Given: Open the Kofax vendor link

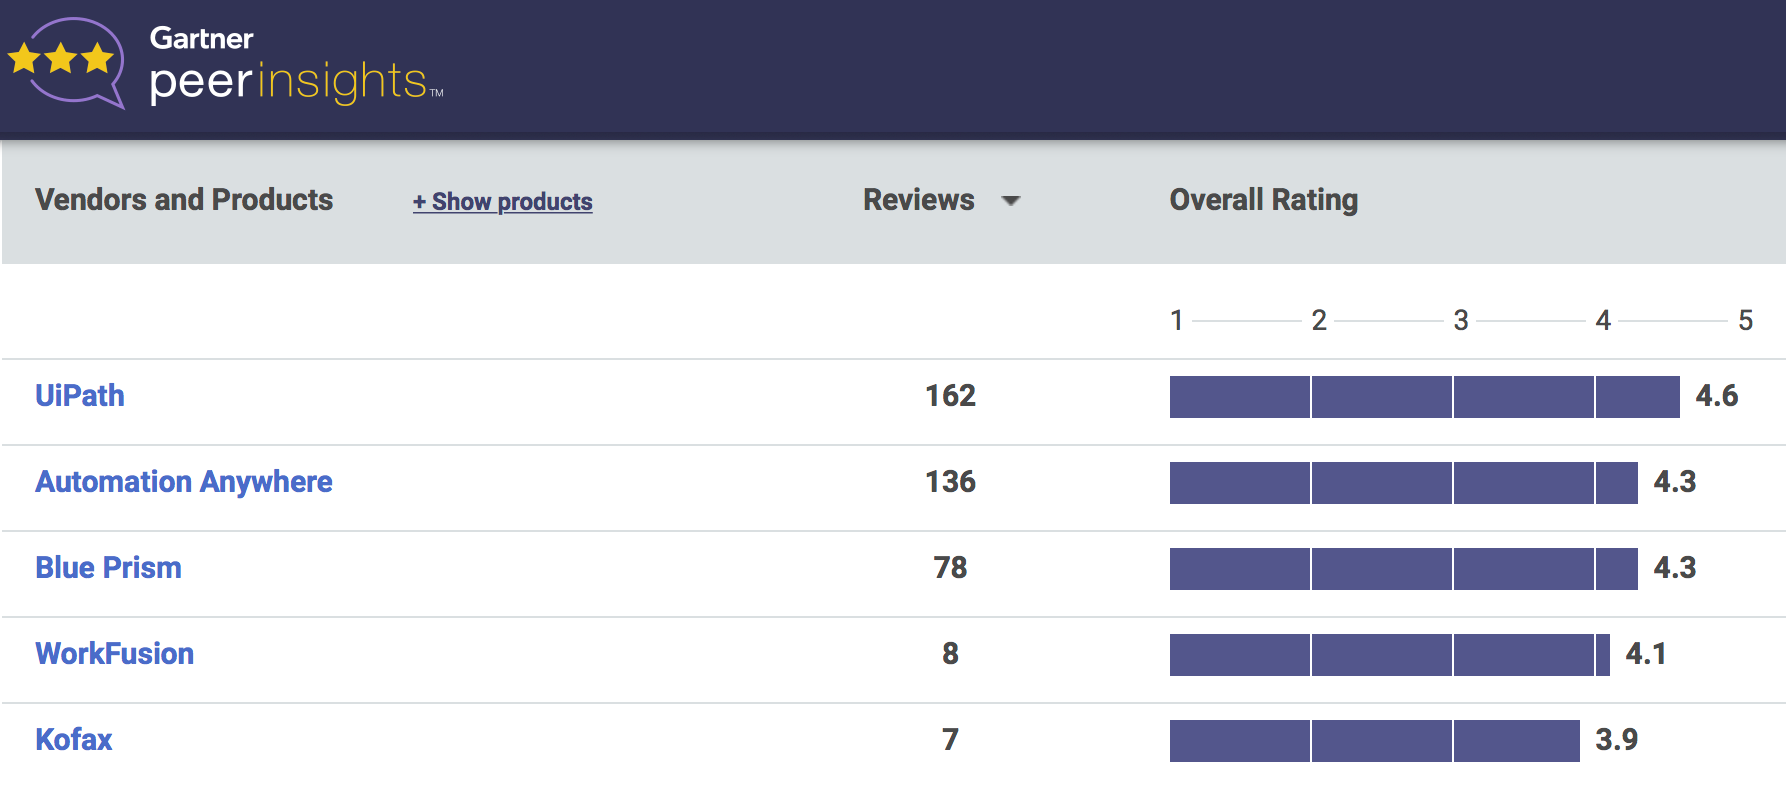Looking at the screenshot, I should tap(74, 740).
